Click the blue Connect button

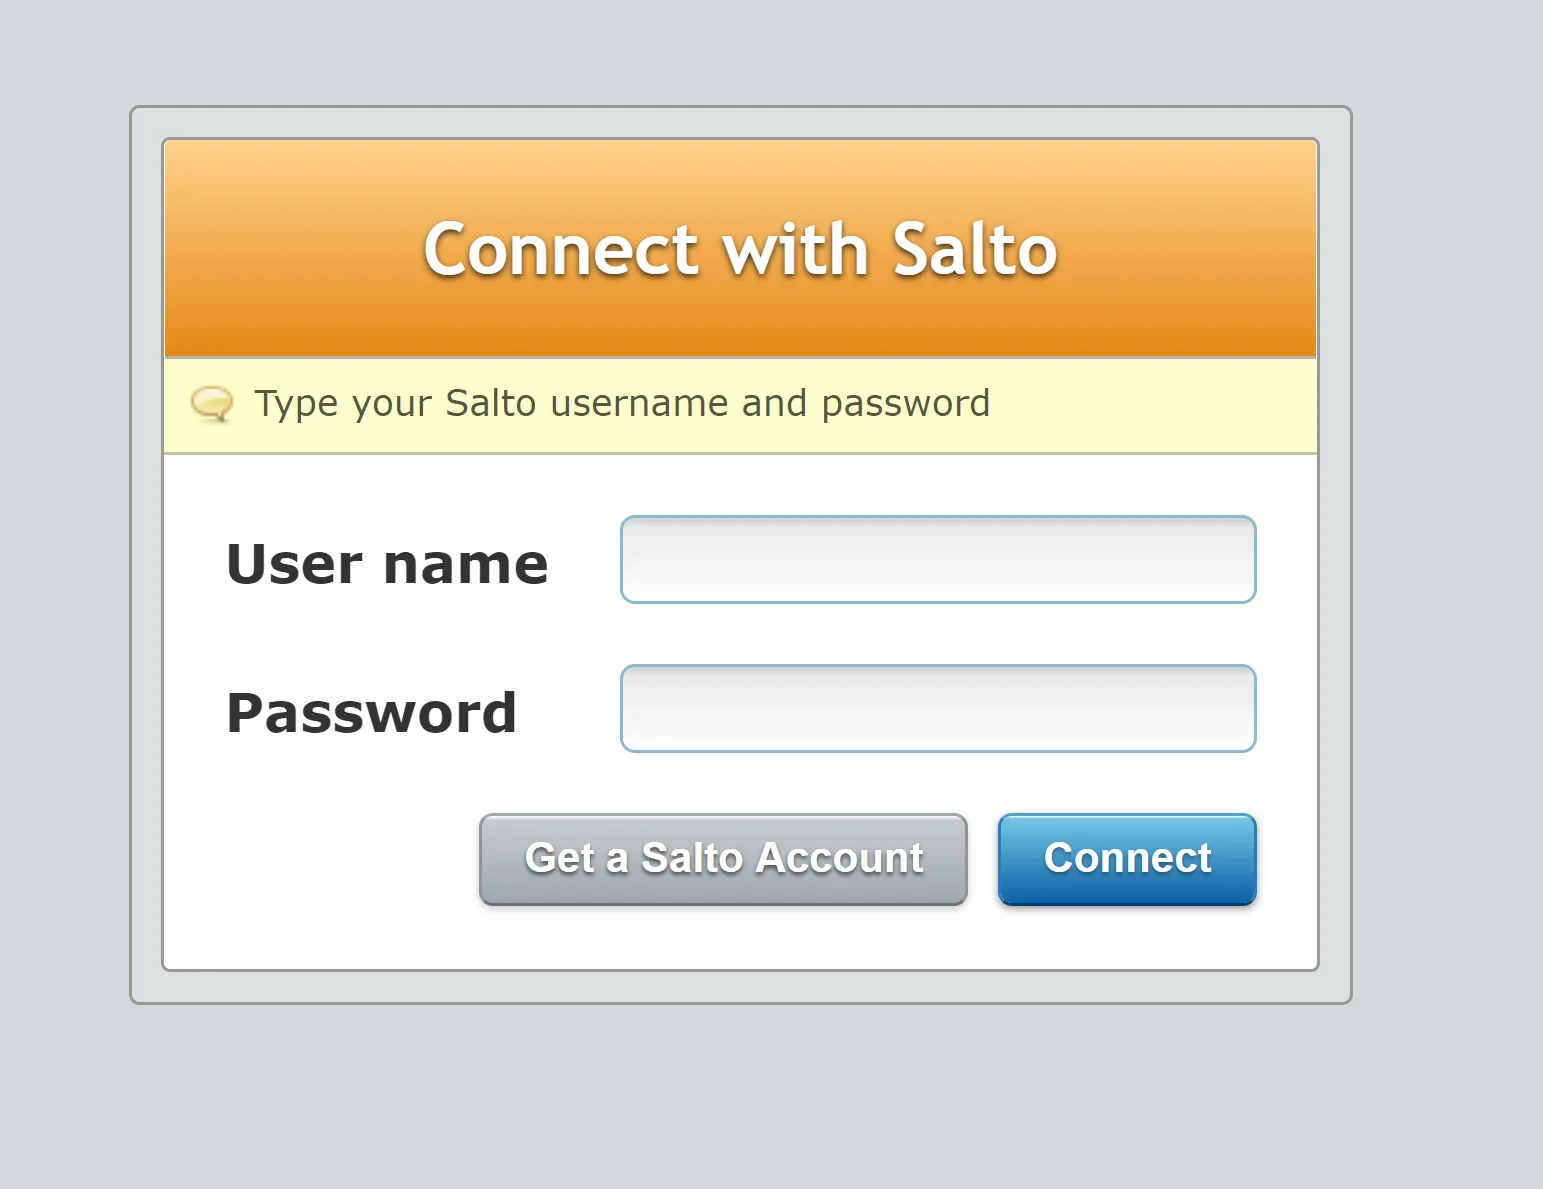click(1127, 859)
